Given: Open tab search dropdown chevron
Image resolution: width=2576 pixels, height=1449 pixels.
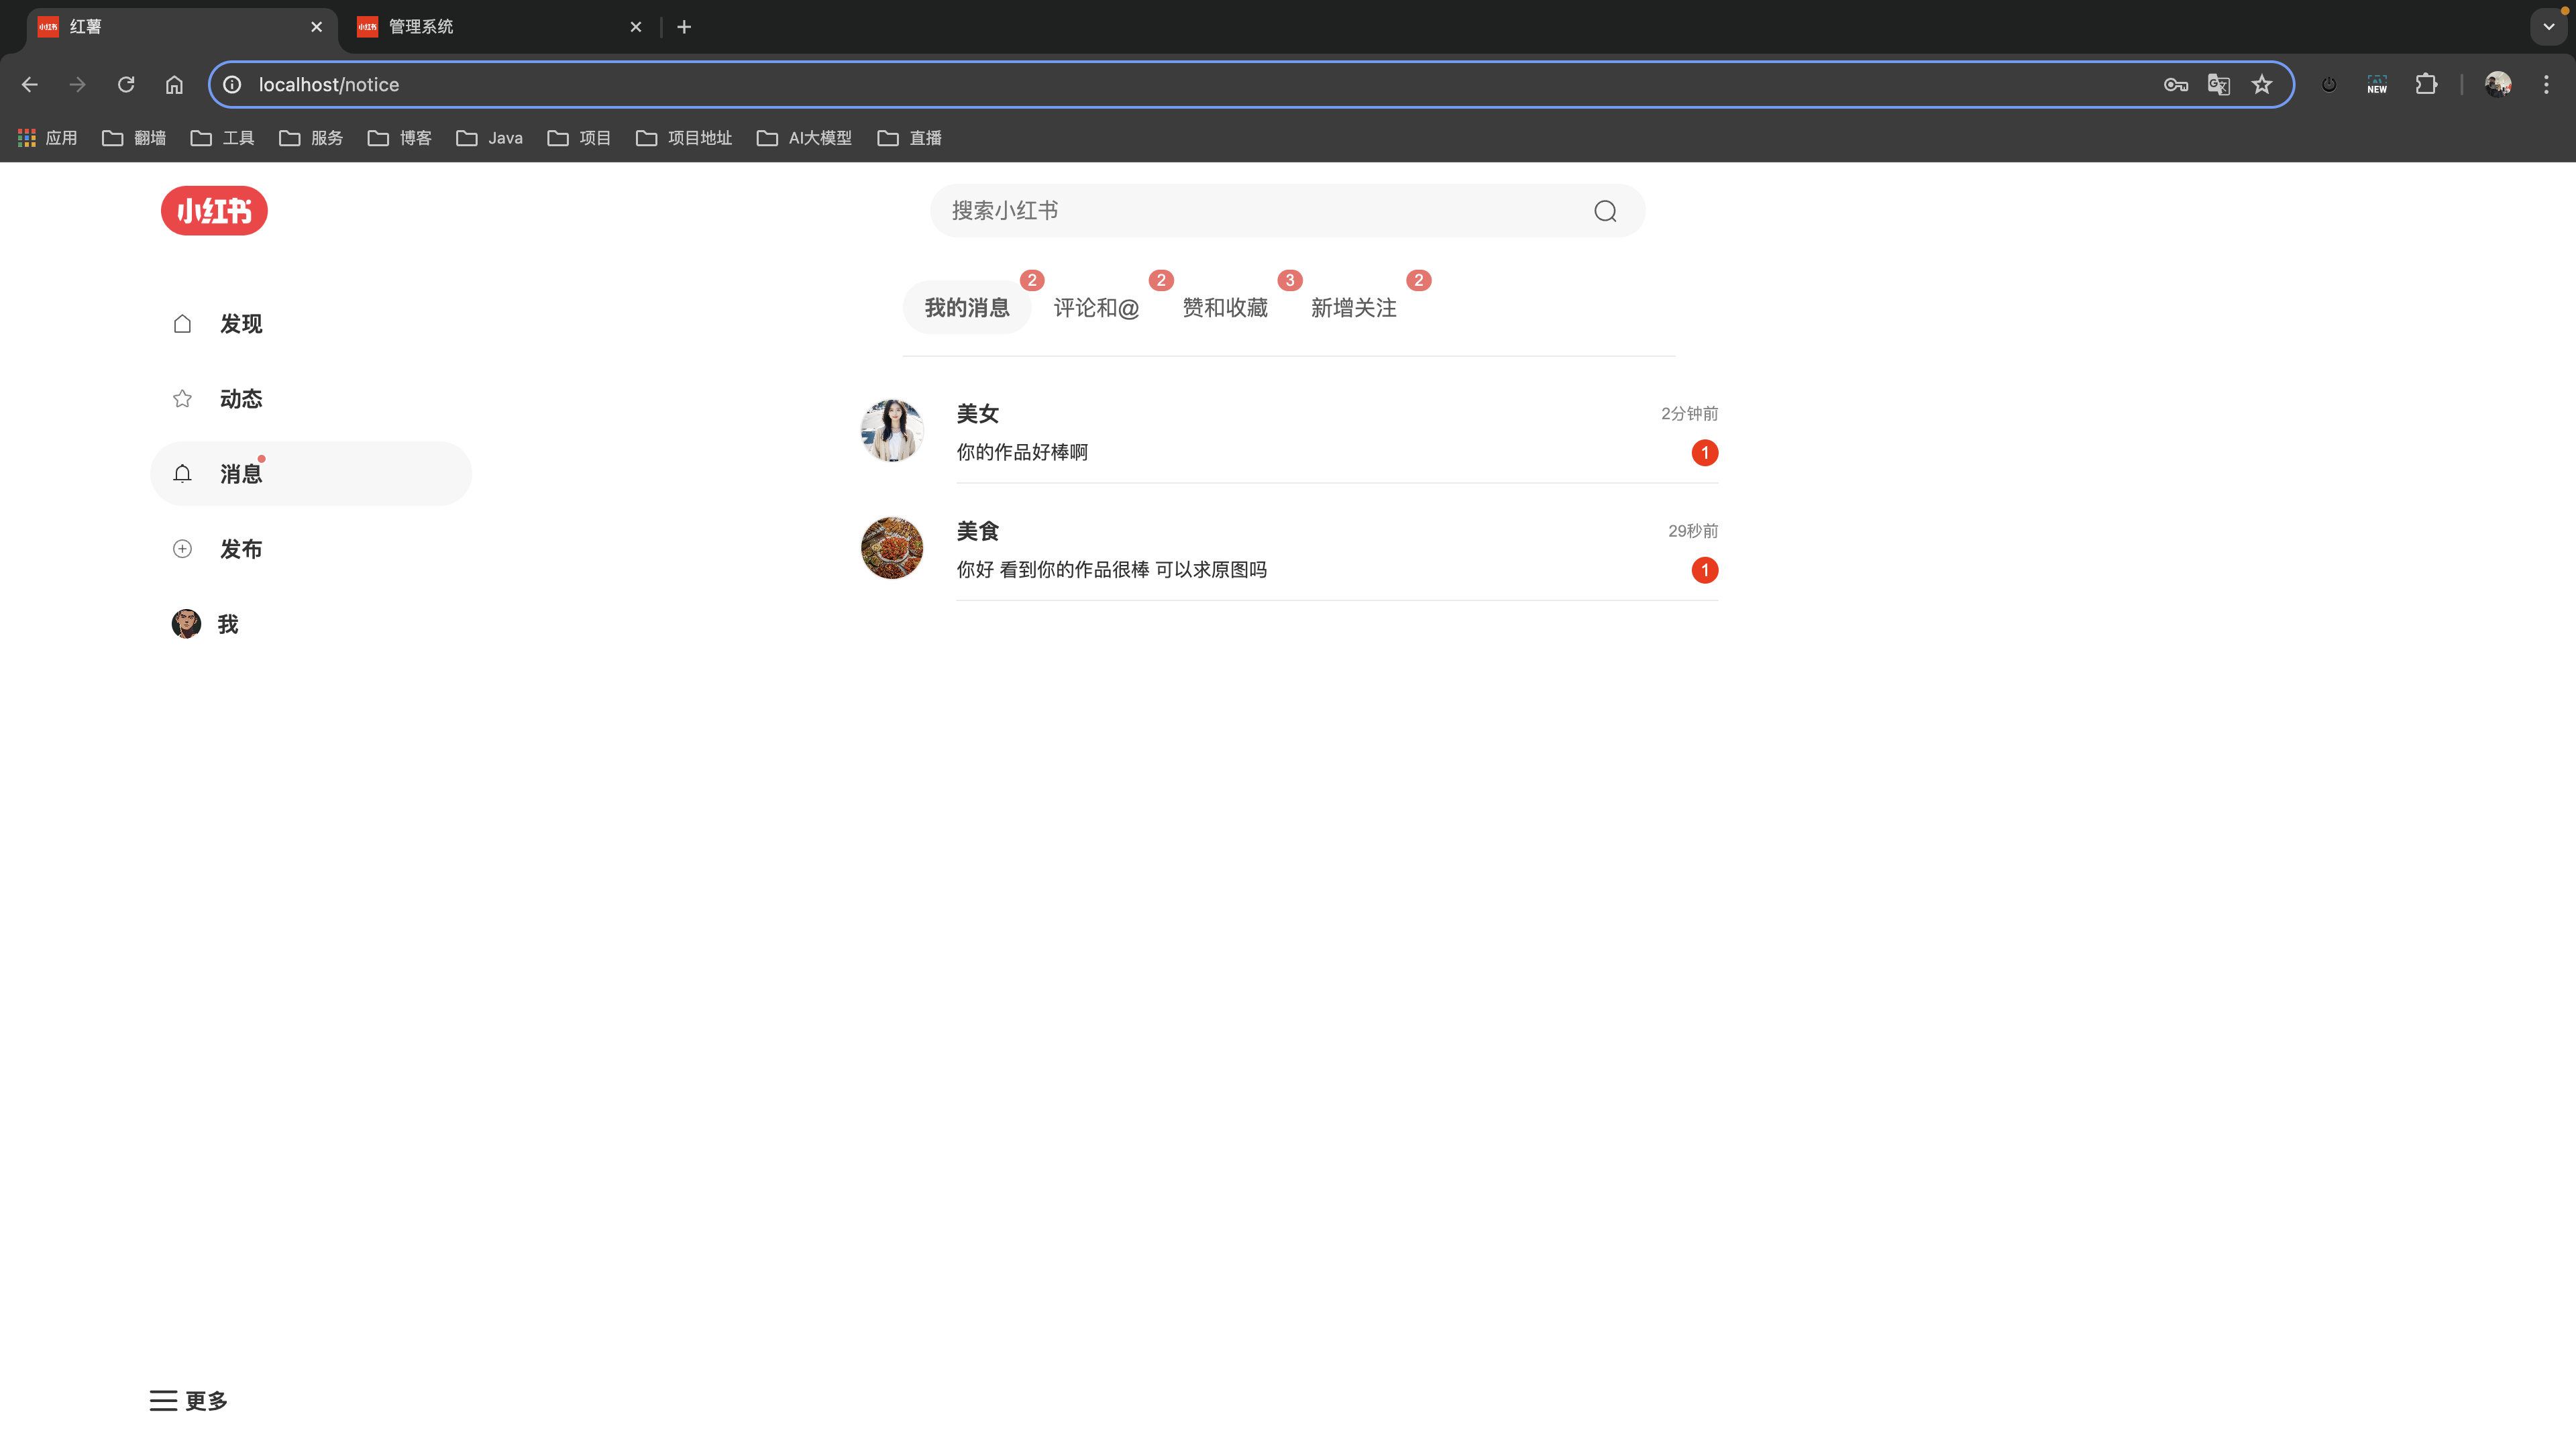Looking at the screenshot, I should coord(2548,27).
